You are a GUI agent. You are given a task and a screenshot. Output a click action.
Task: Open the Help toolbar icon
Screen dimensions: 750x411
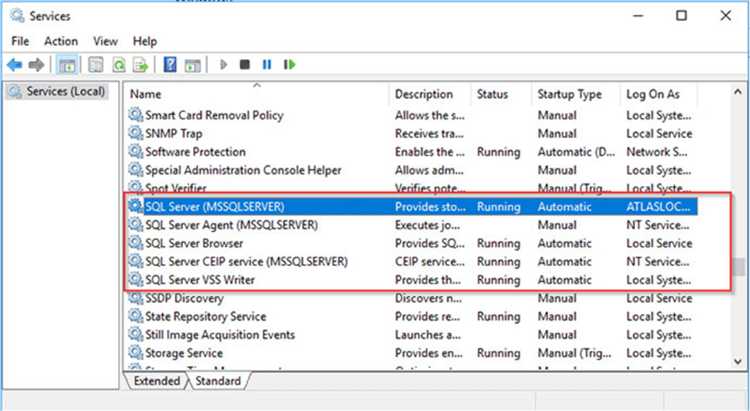(170, 64)
